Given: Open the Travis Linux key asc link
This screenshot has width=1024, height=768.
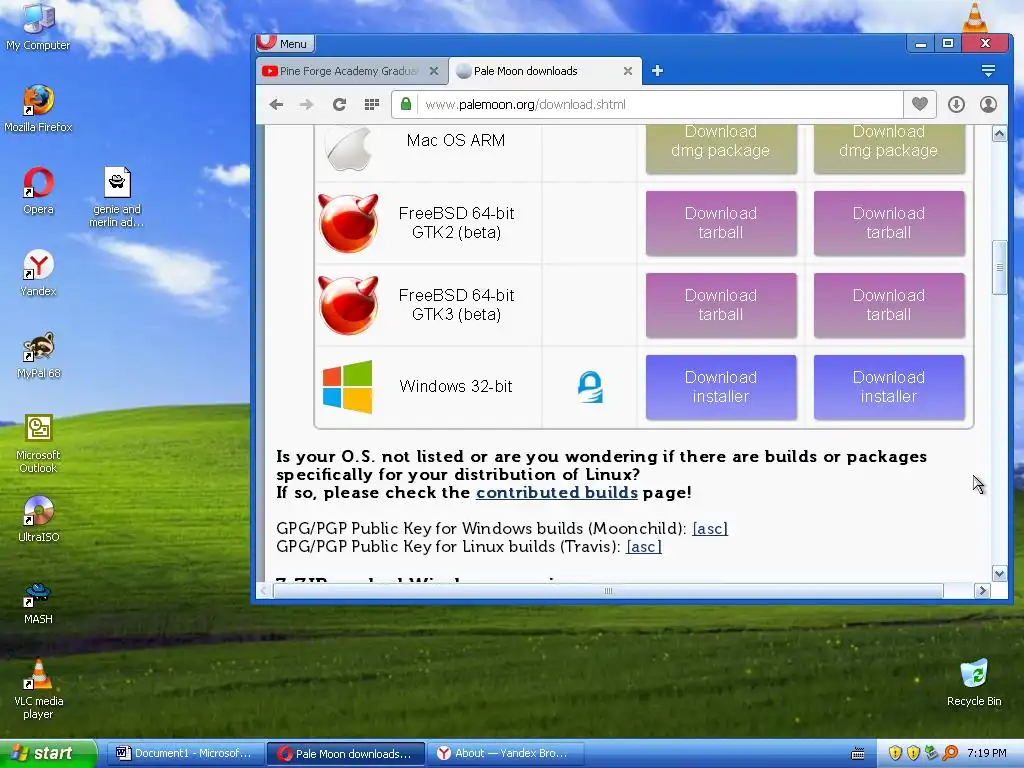Looking at the screenshot, I should (644, 547).
